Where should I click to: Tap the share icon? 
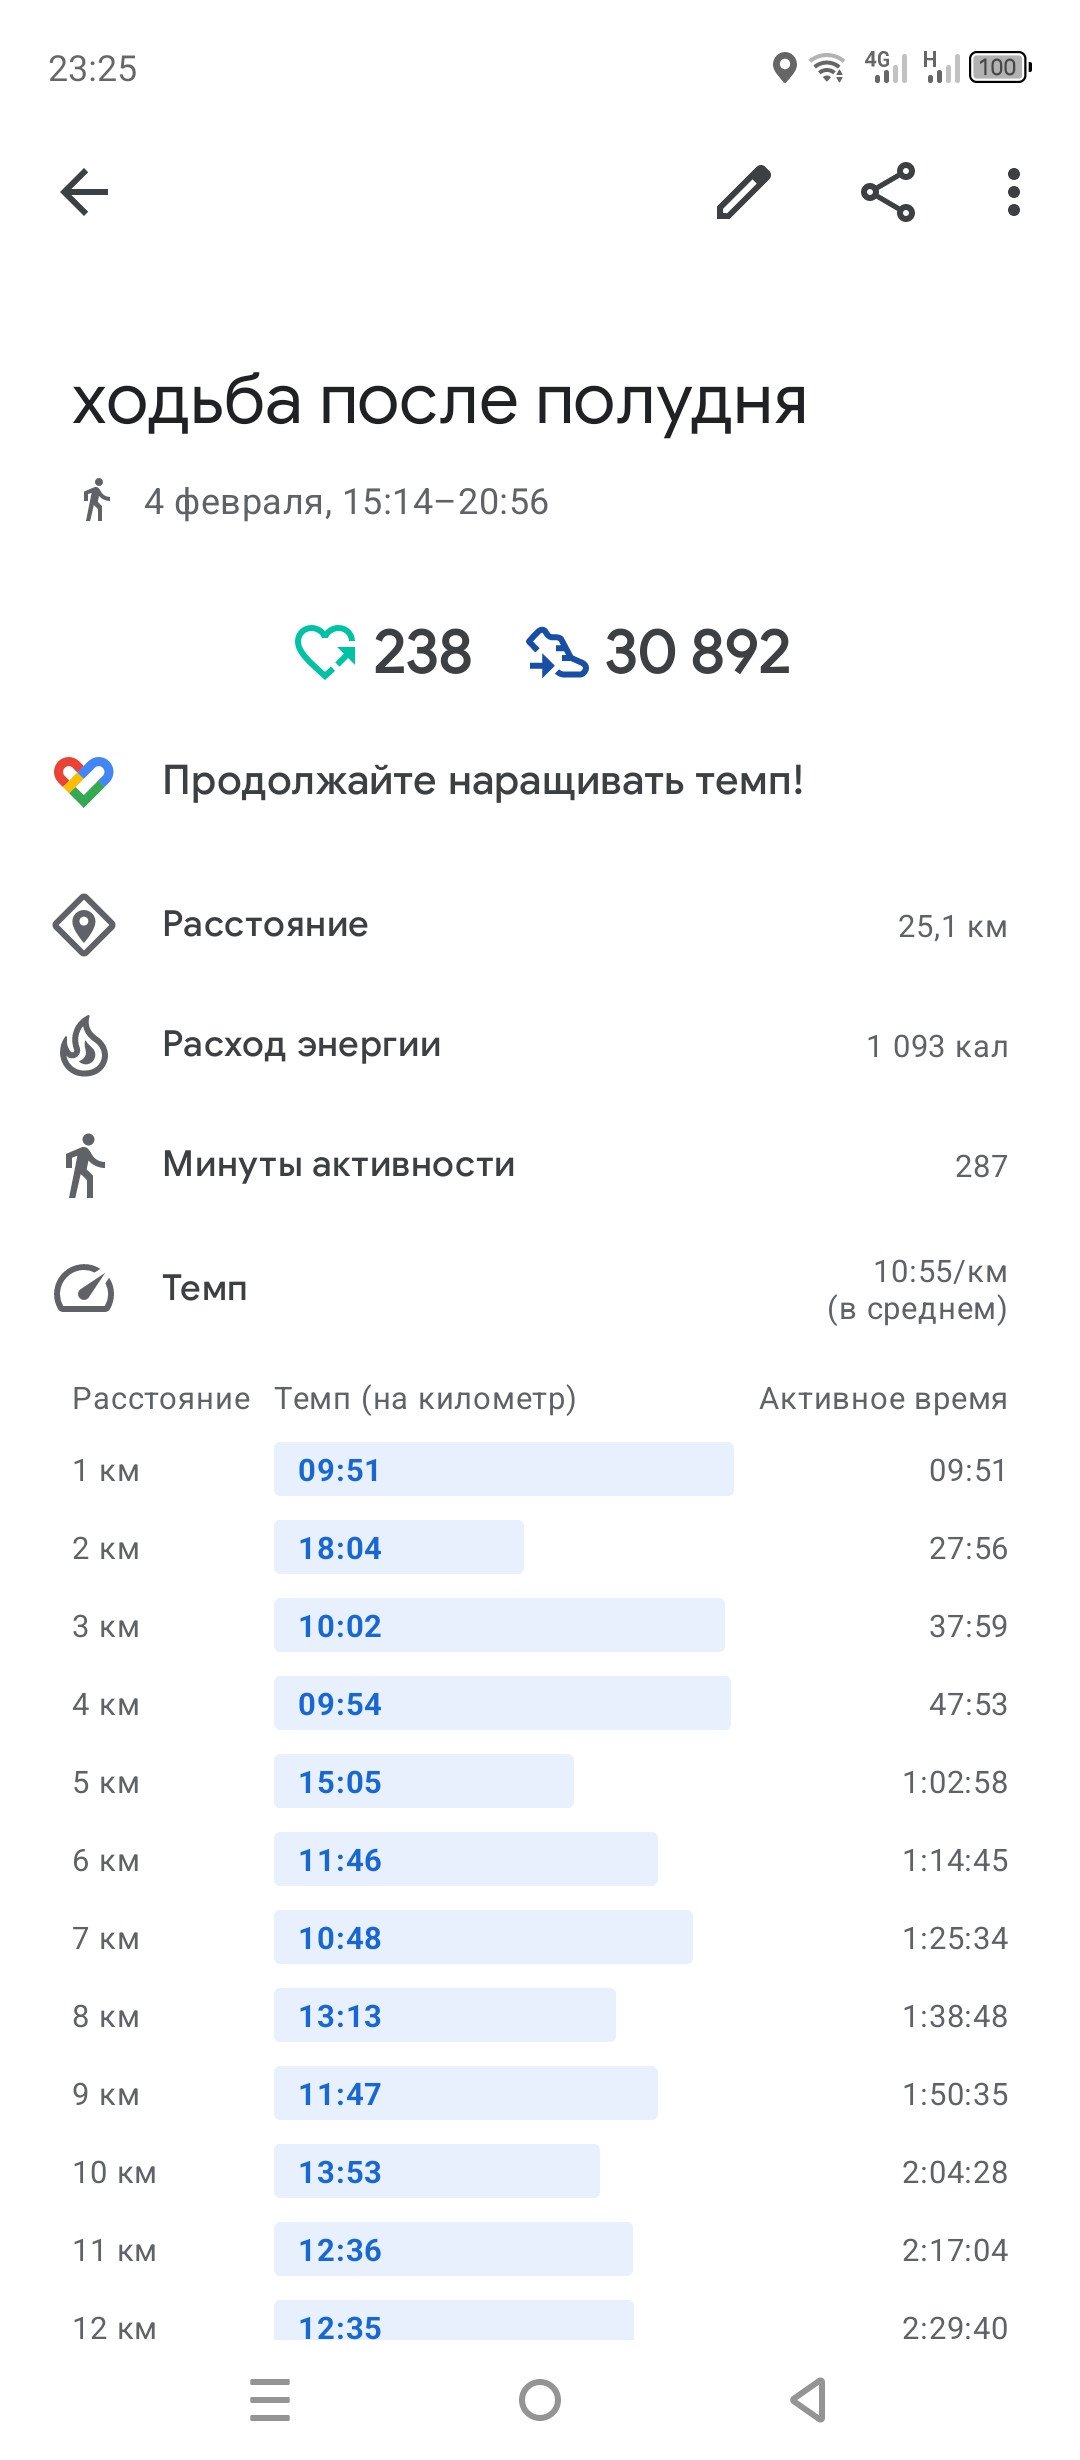(x=888, y=192)
